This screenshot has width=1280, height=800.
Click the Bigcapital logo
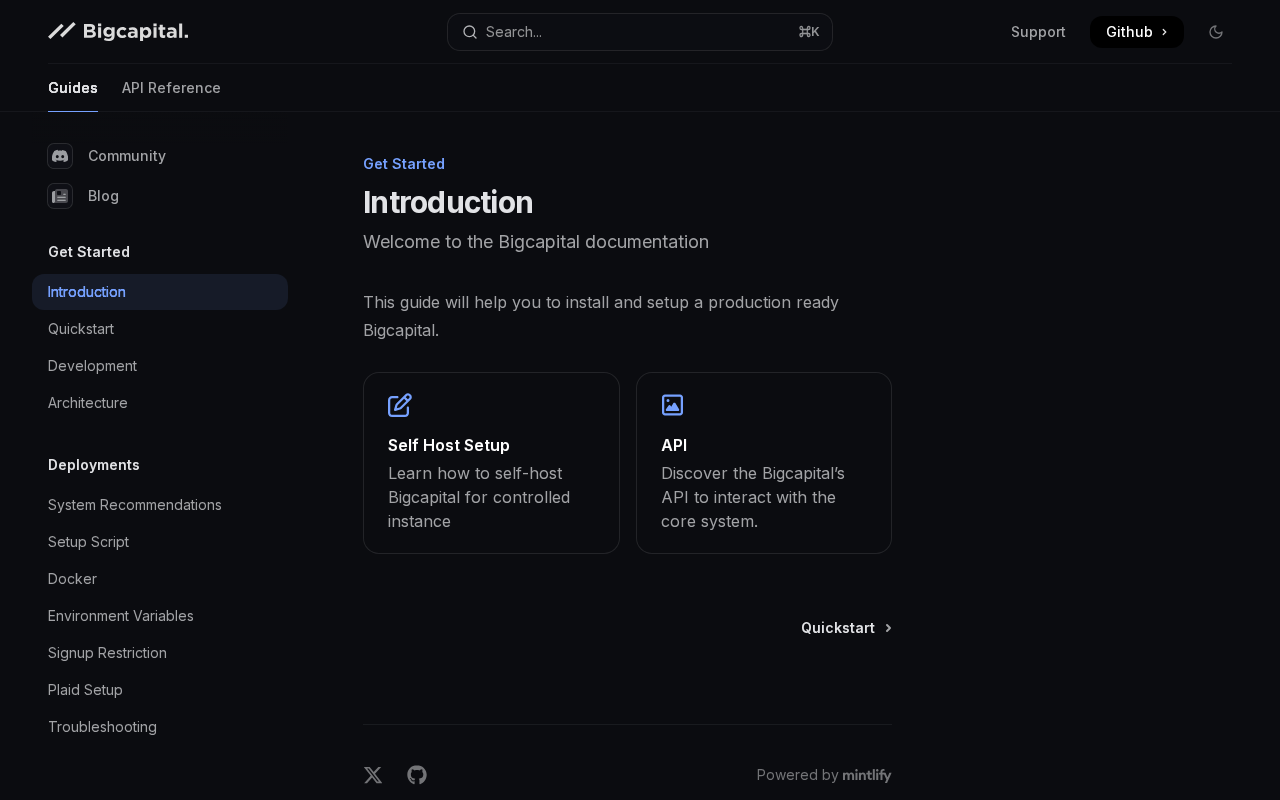[118, 32]
